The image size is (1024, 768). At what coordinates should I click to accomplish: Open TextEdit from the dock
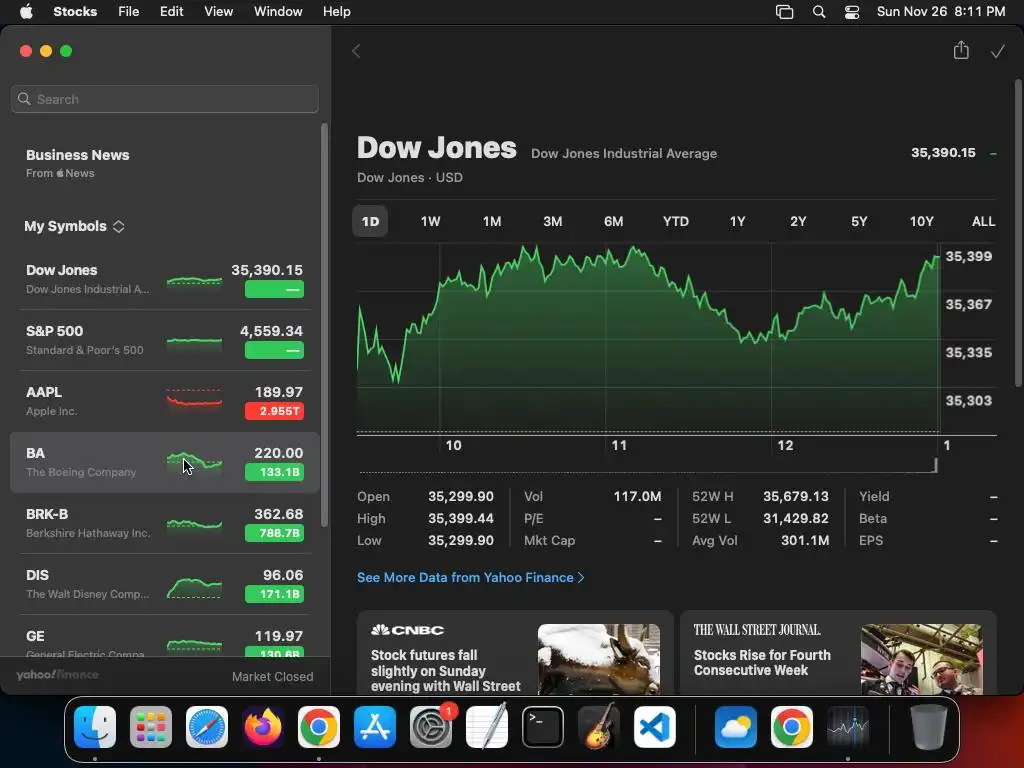487,727
